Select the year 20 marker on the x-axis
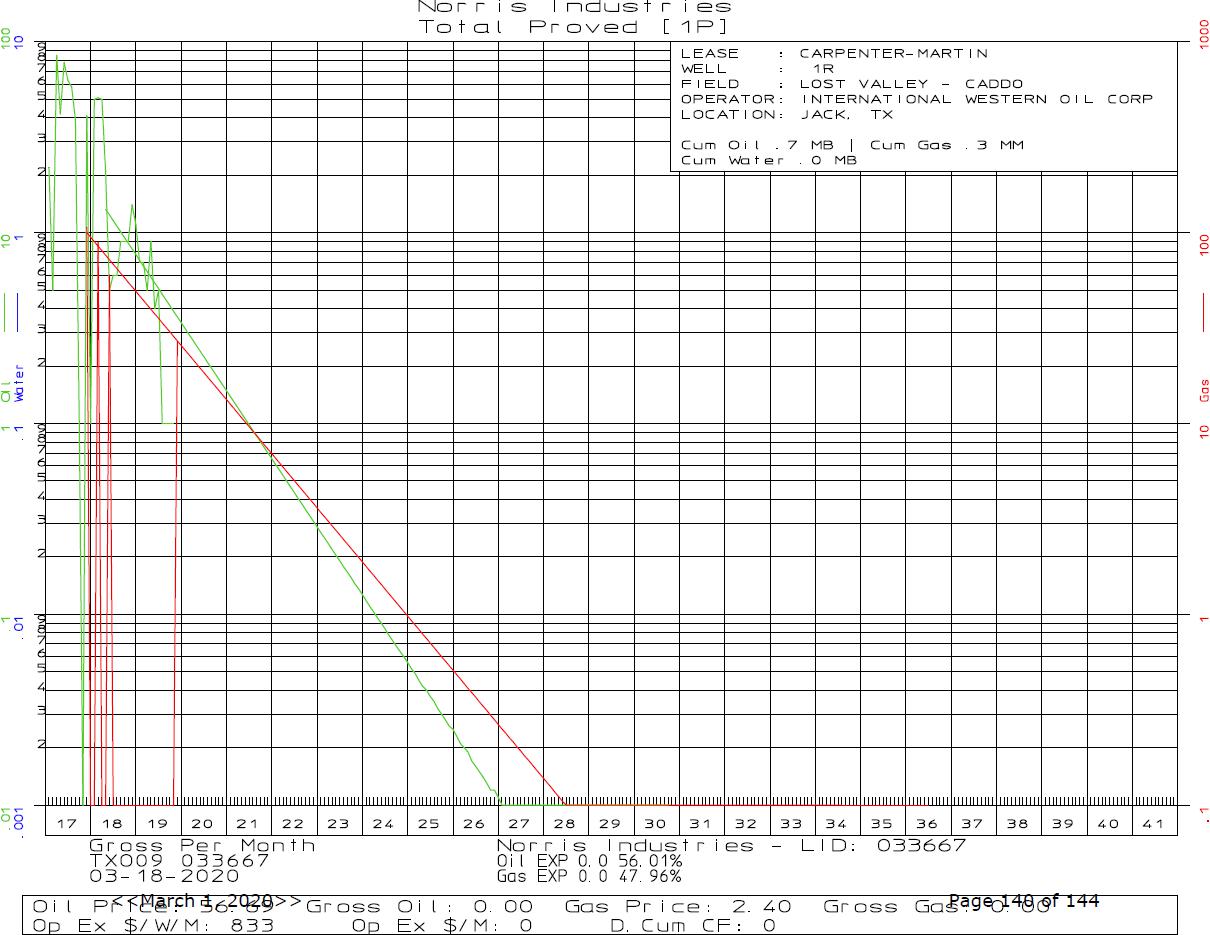The width and height of the screenshot is (1210, 935). click(x=203, y=823)
